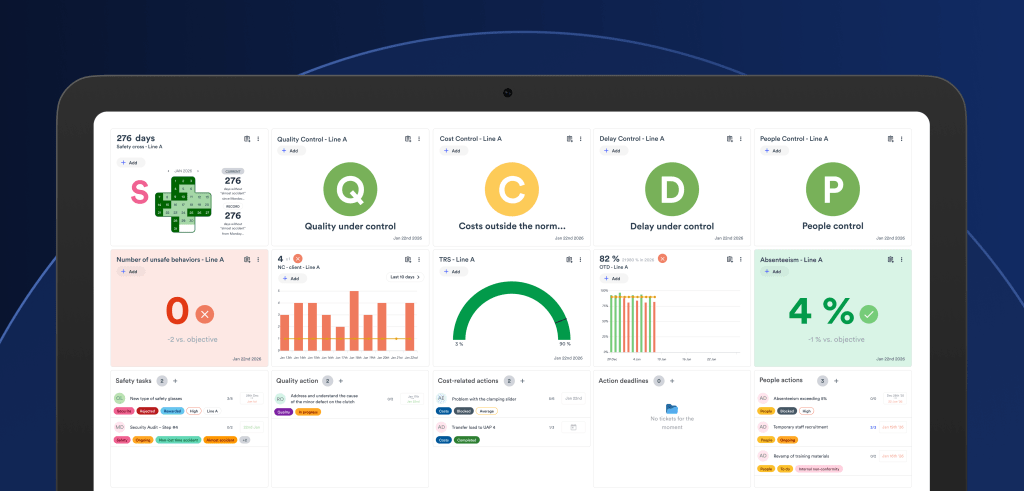Open Cost Control card three-dot menu

click(581, 139)
